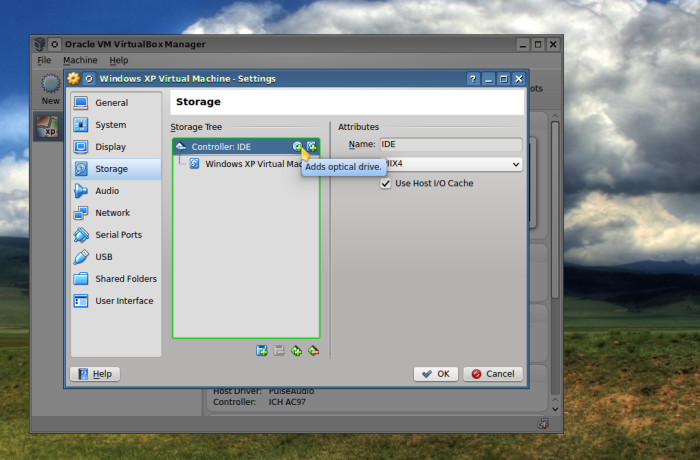This screenshot has width=700, height=460.
Task: Click the Attributes section label
Action: point(358,127)
